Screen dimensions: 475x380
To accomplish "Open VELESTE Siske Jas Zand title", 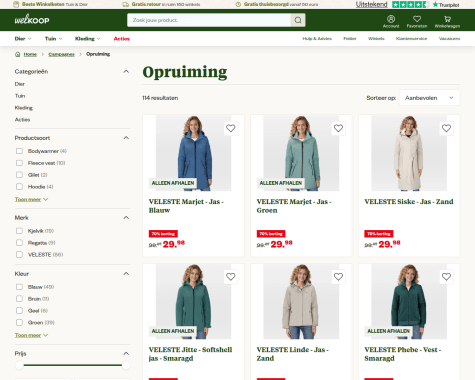I will click(x=409, y=202).
